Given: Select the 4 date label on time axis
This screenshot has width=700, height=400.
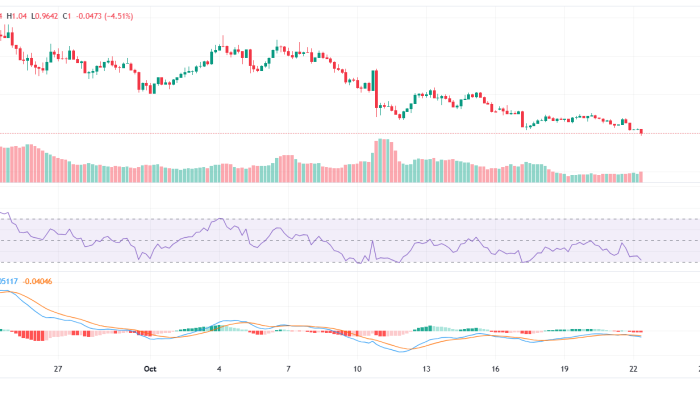Looking at the screenshot, I should click(x=219, y=369).
